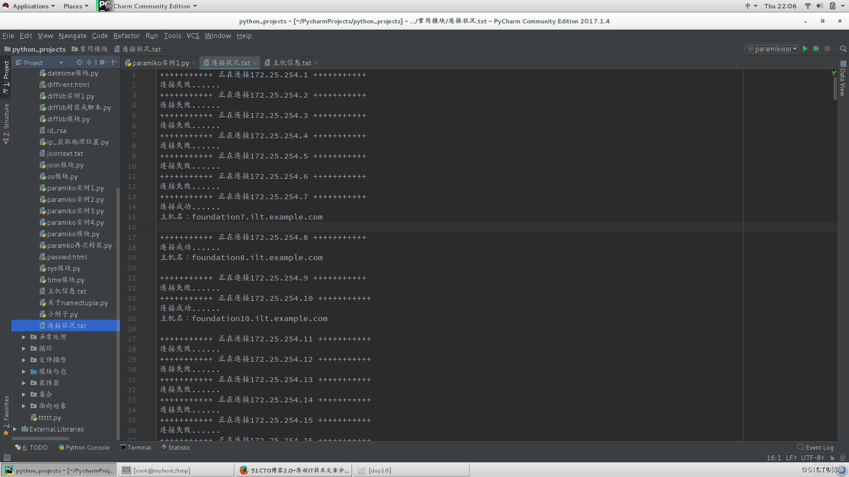Toggle the Favorites side panel
Screen dimensions: 849x477
click(x=6, y=412)
